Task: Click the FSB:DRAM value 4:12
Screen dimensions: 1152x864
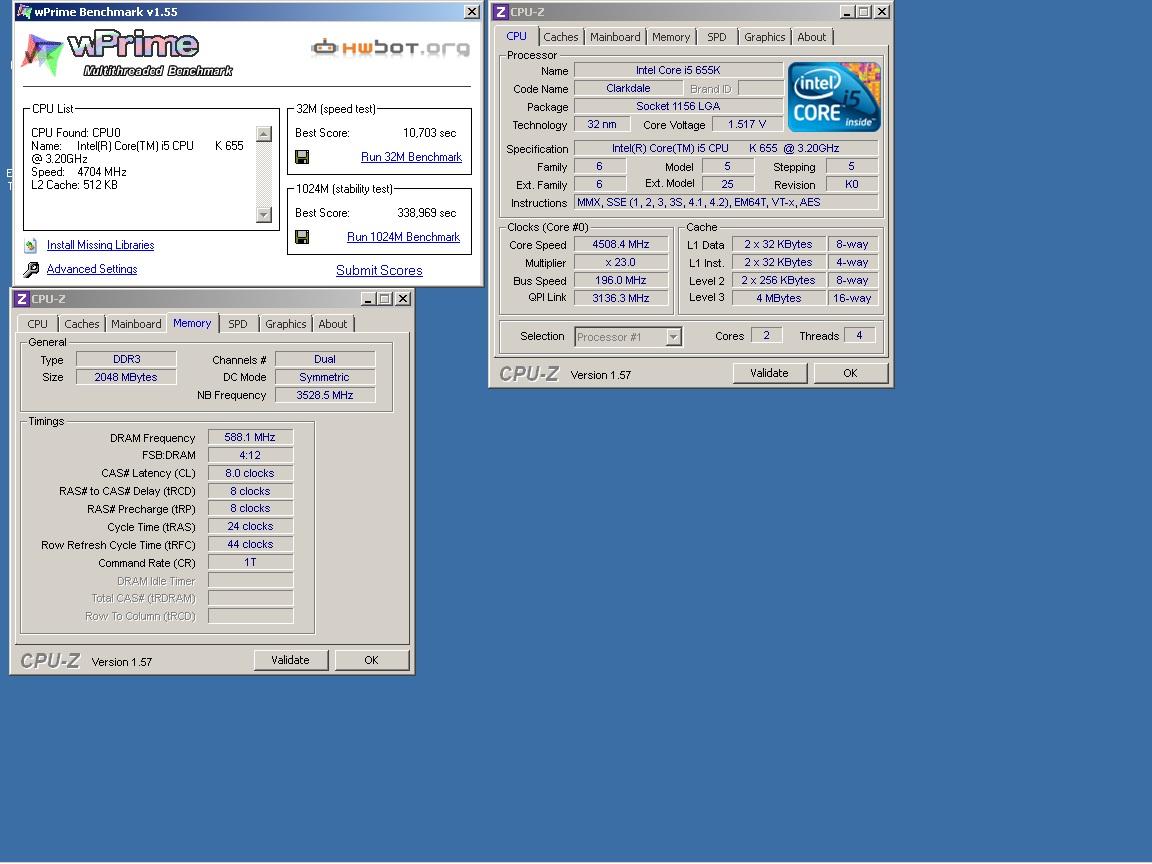Action: pyautogui.click(x=250, y=456)
